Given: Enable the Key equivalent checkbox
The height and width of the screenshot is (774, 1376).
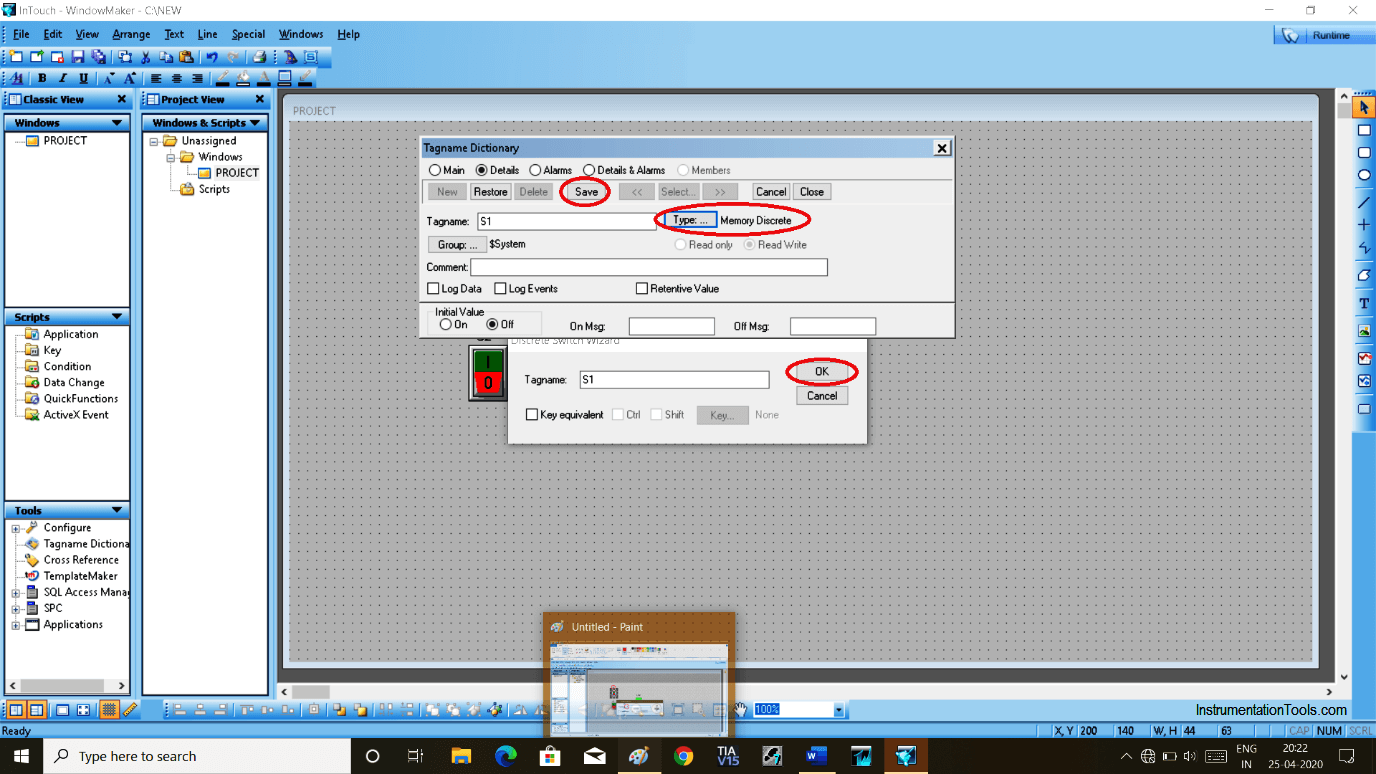Looking at the screenshot, I should pos(532,415).
